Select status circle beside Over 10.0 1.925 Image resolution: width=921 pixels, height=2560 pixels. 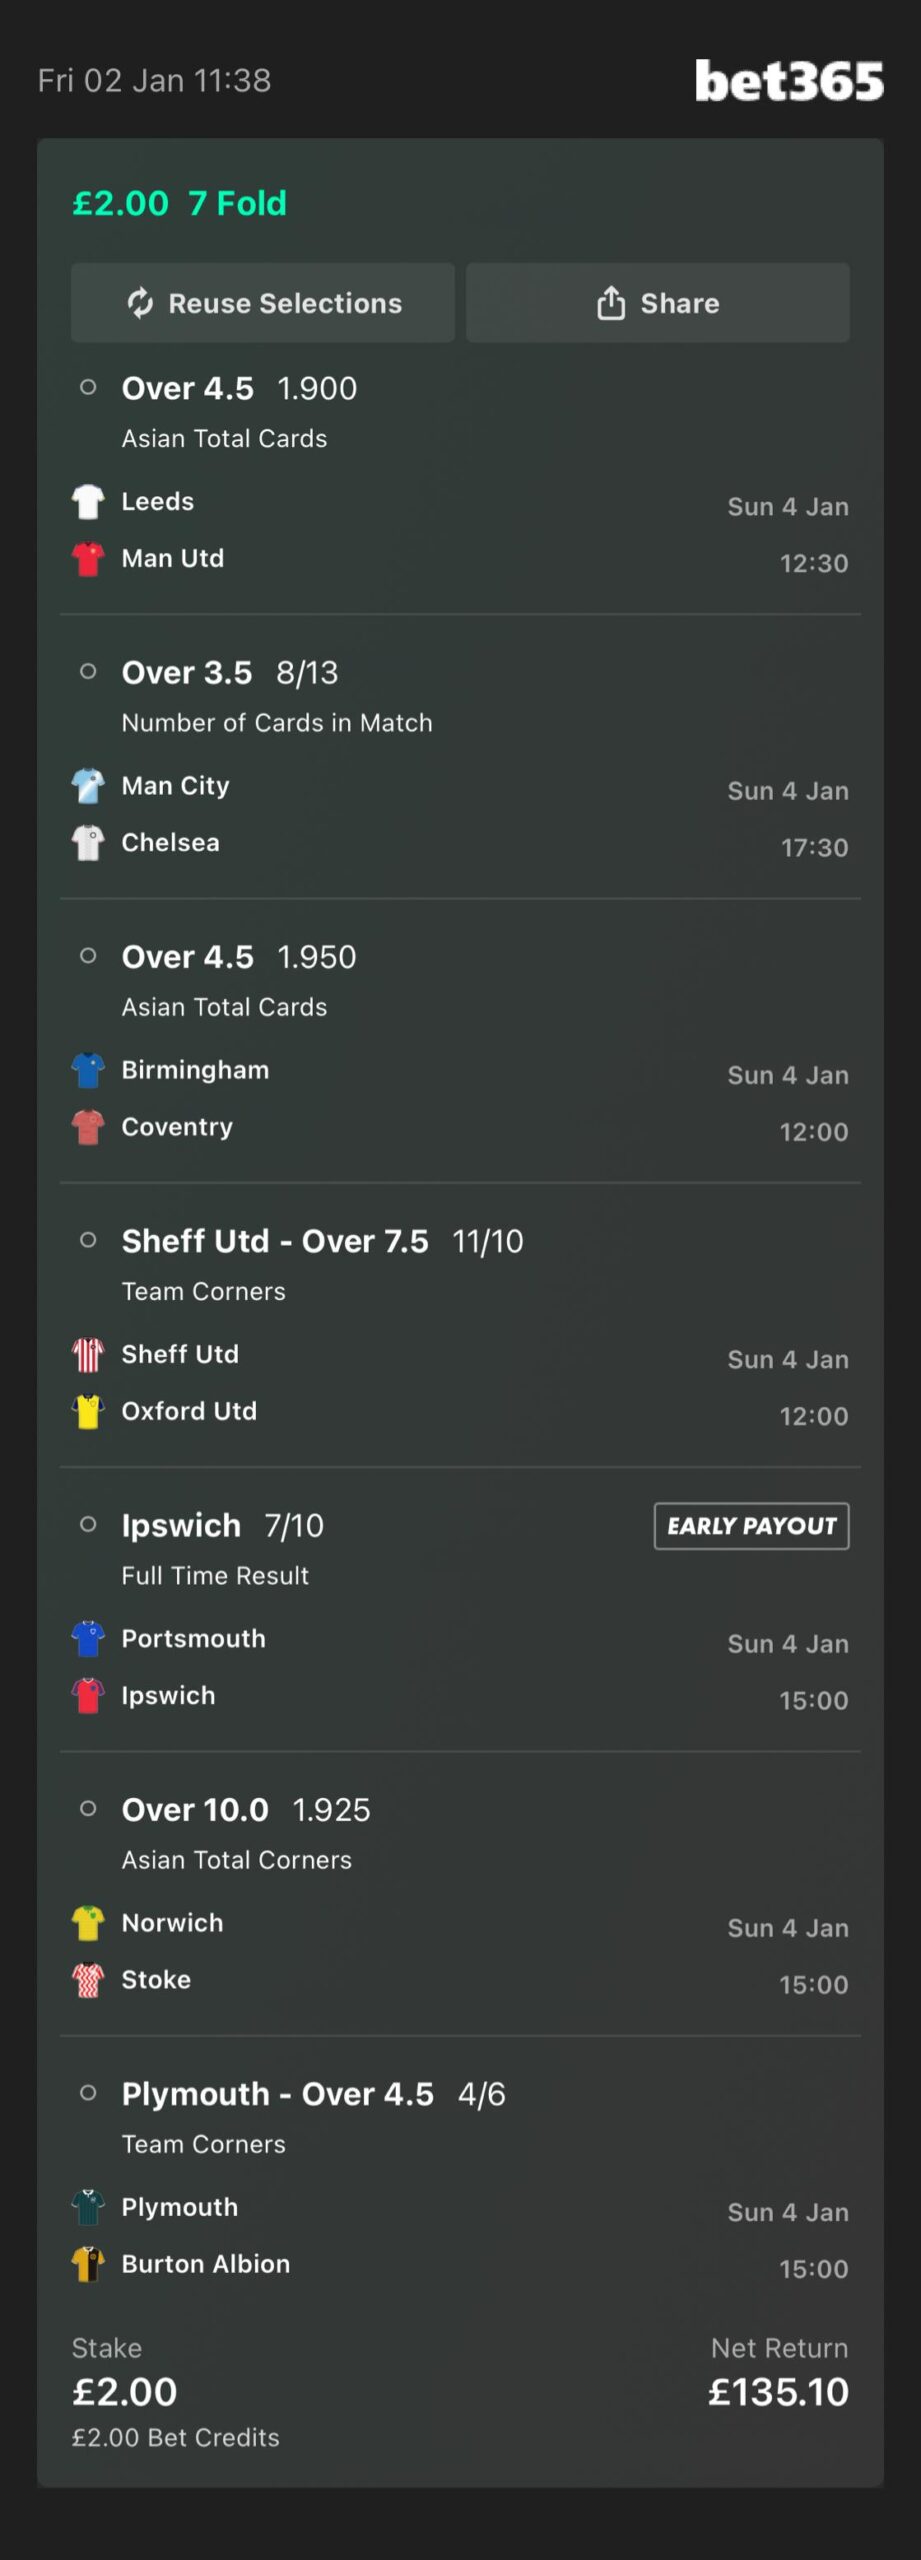tap(88, 1809)
